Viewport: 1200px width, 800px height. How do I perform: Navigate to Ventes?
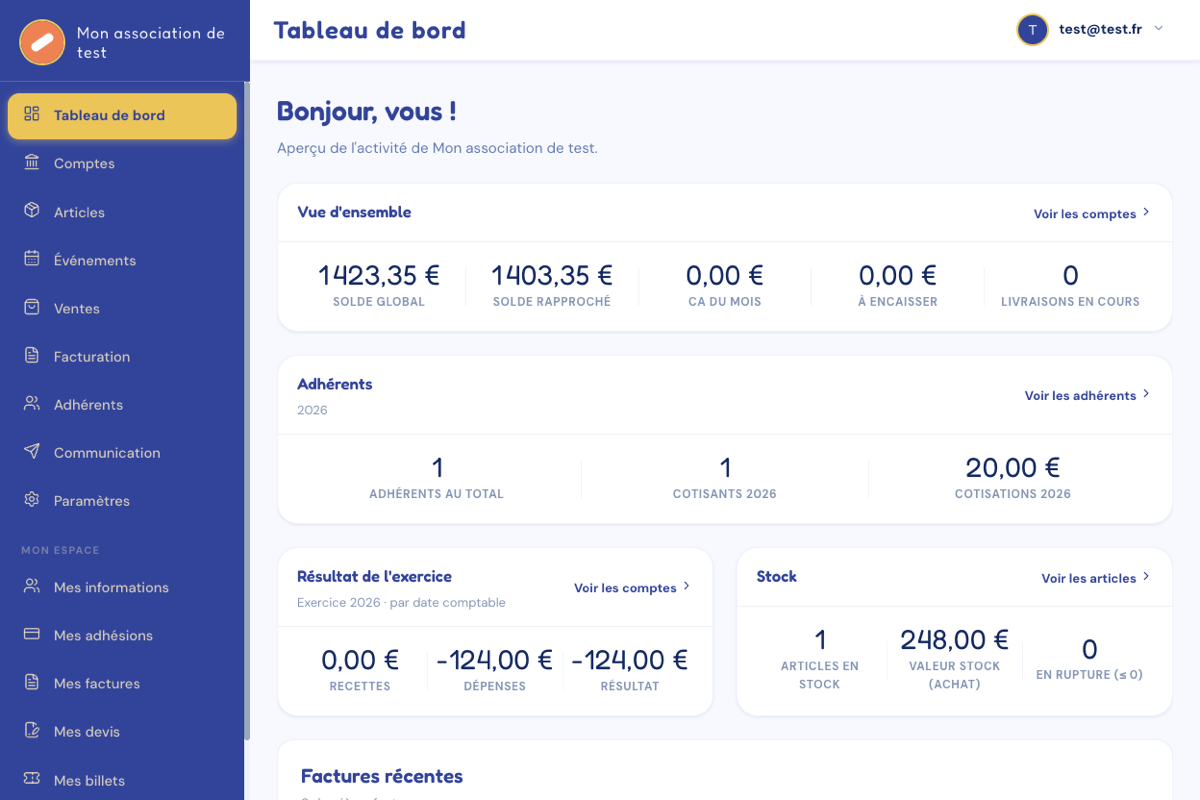pyautogui.click(x=122, y=308)
